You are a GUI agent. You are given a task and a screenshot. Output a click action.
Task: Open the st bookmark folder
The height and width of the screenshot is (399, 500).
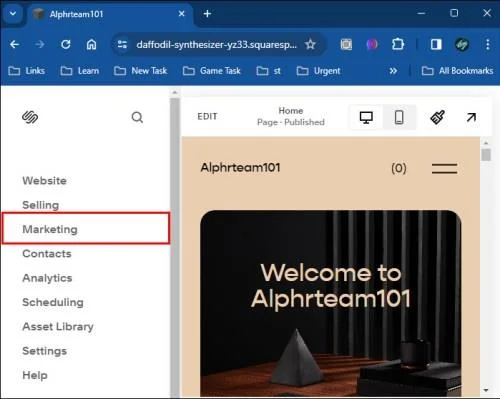[x=269, y=71]
